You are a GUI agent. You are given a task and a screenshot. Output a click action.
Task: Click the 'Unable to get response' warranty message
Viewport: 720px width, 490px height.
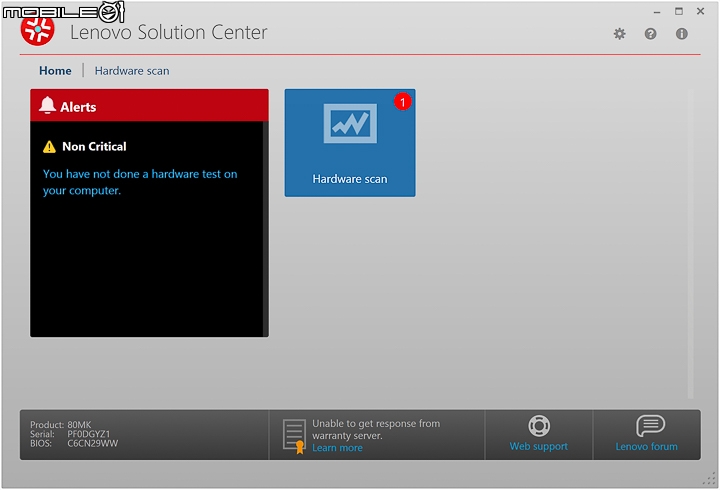[376, 429]
